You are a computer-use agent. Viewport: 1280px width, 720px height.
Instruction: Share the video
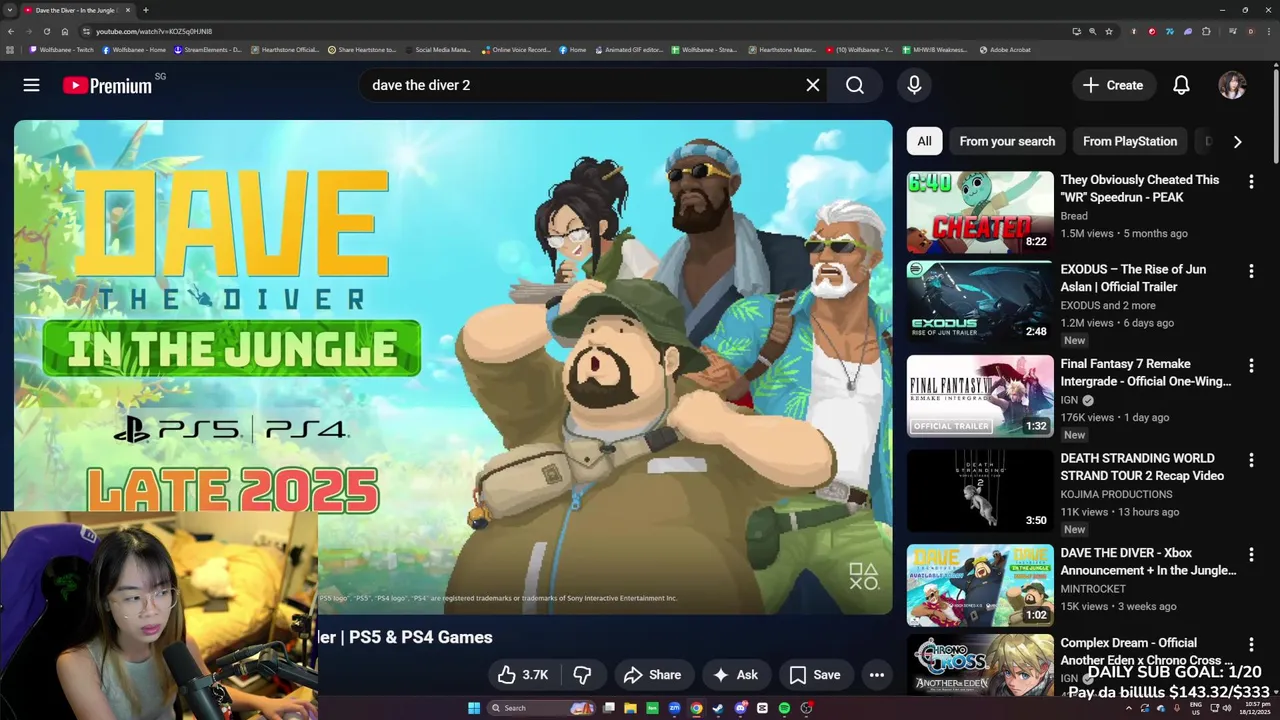click(652, 675)
